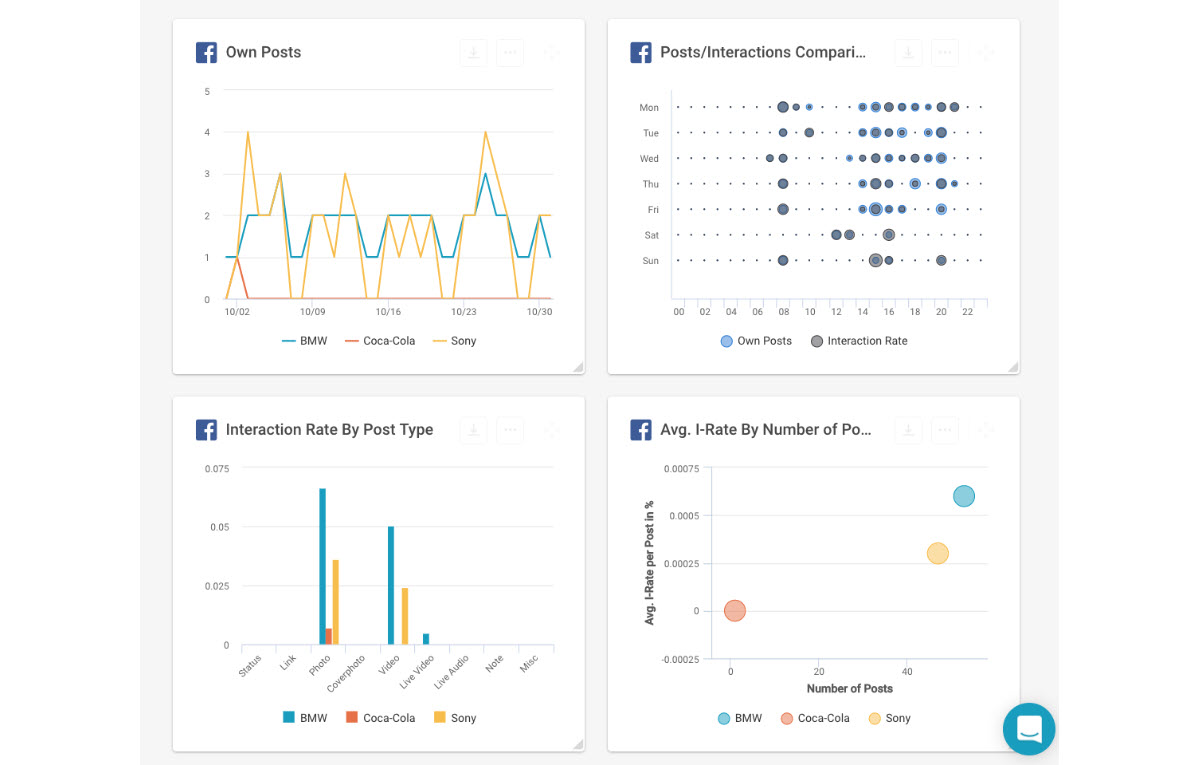Click the 'Wed' row label

[x=650, y=158]
